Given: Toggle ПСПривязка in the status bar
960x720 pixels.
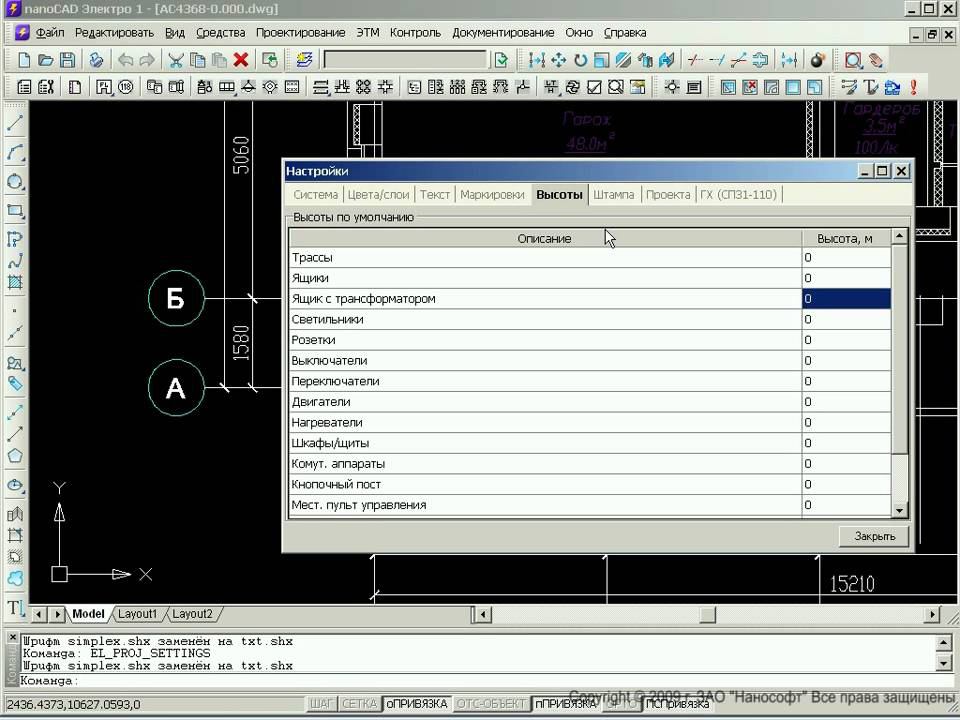Looking at the screenshot, I should coord(677,704).
